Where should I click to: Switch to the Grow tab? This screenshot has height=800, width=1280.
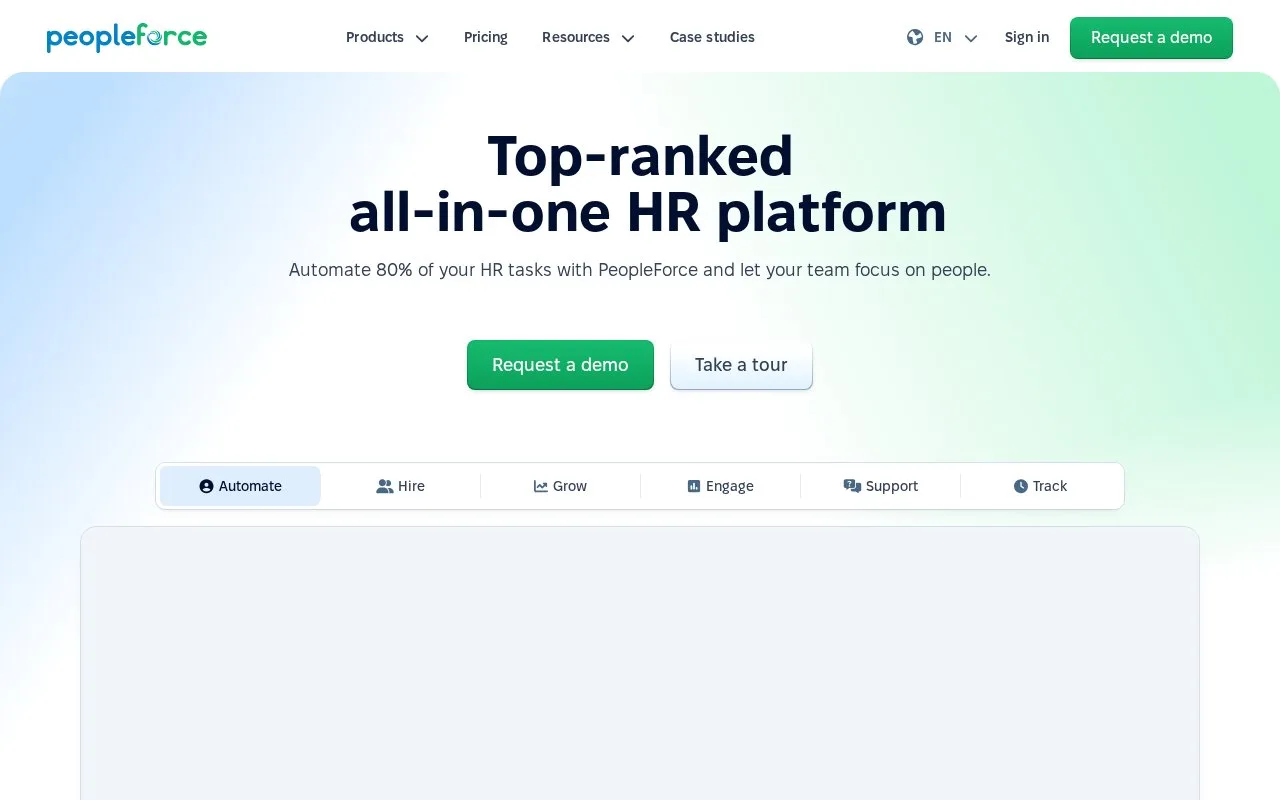560,486
